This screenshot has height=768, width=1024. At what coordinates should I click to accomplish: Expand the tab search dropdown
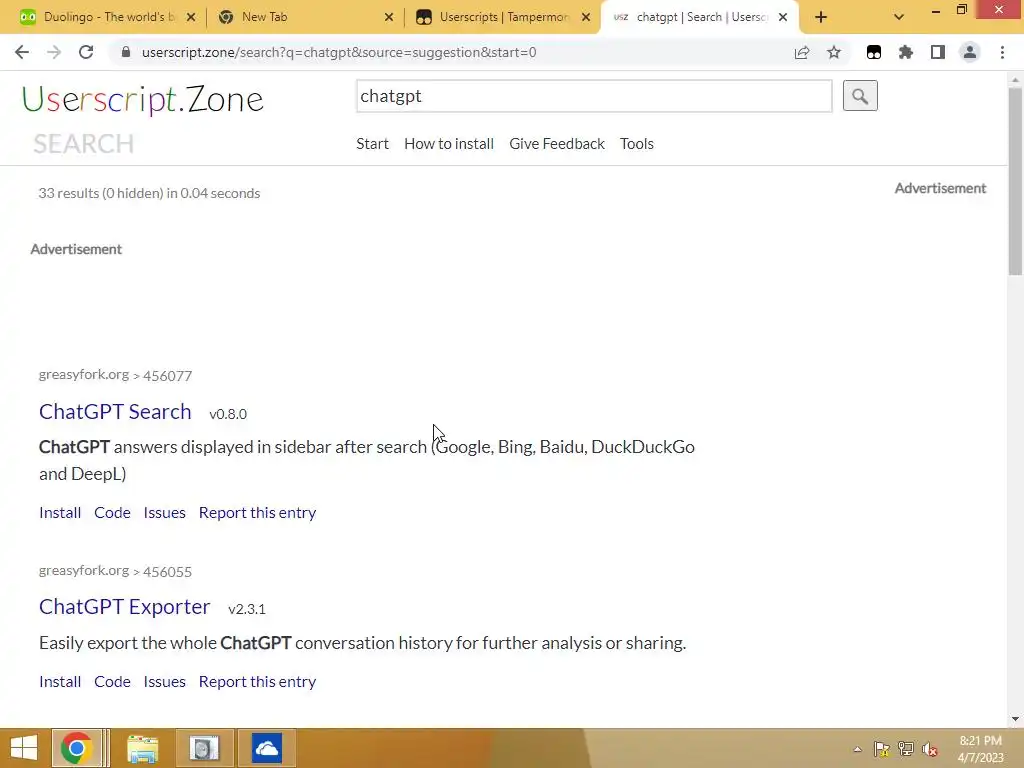coord(899,17)
